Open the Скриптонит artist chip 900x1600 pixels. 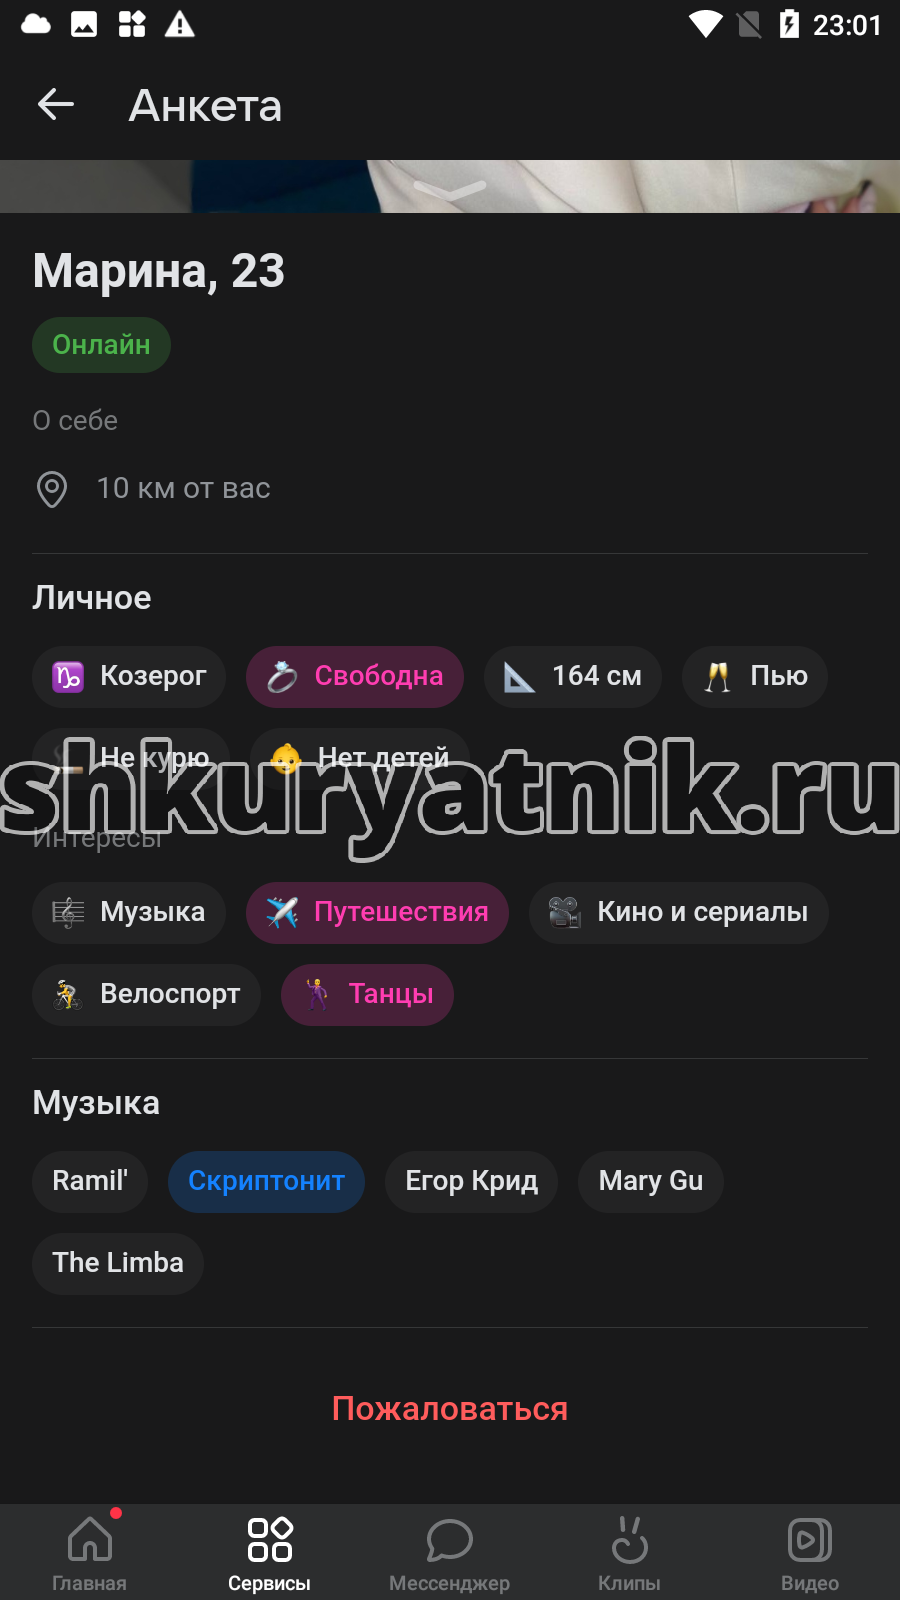(266, 1182)
